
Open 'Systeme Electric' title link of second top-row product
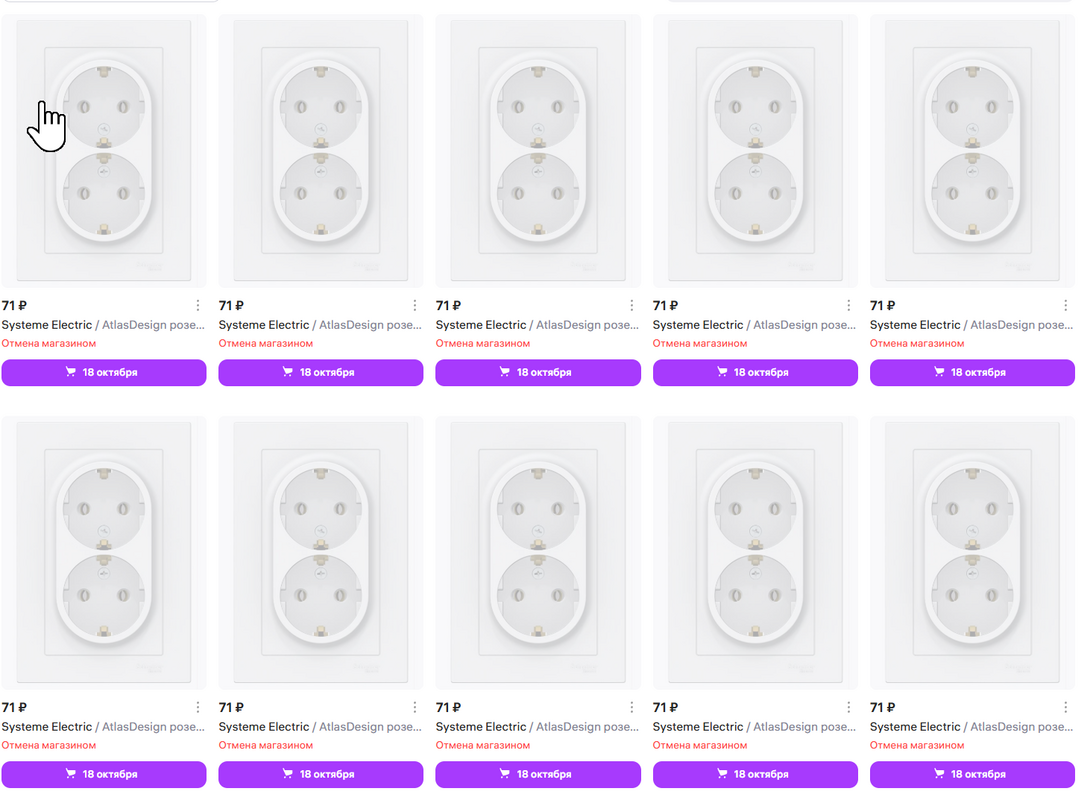264,325
